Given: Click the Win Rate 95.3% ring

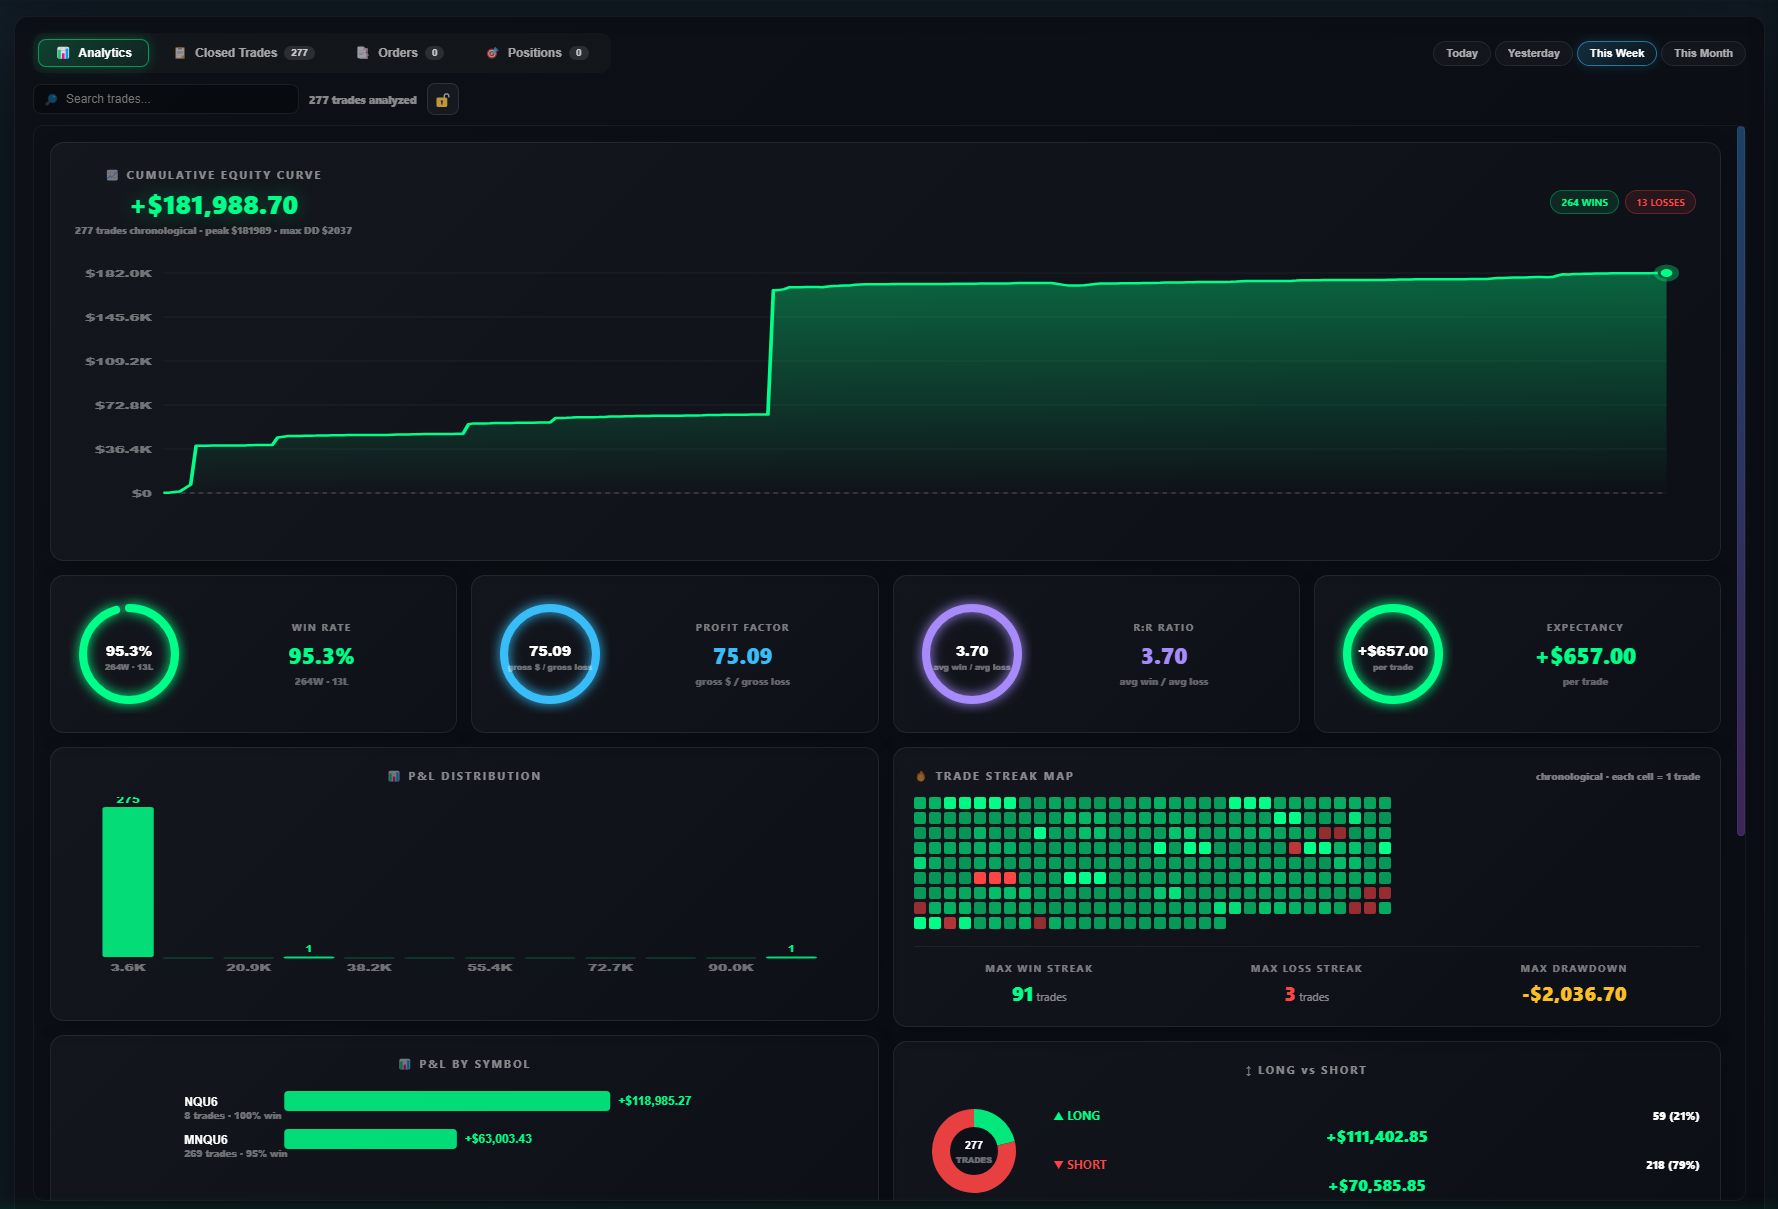Looking at the screenshot, I should (129, 654).
